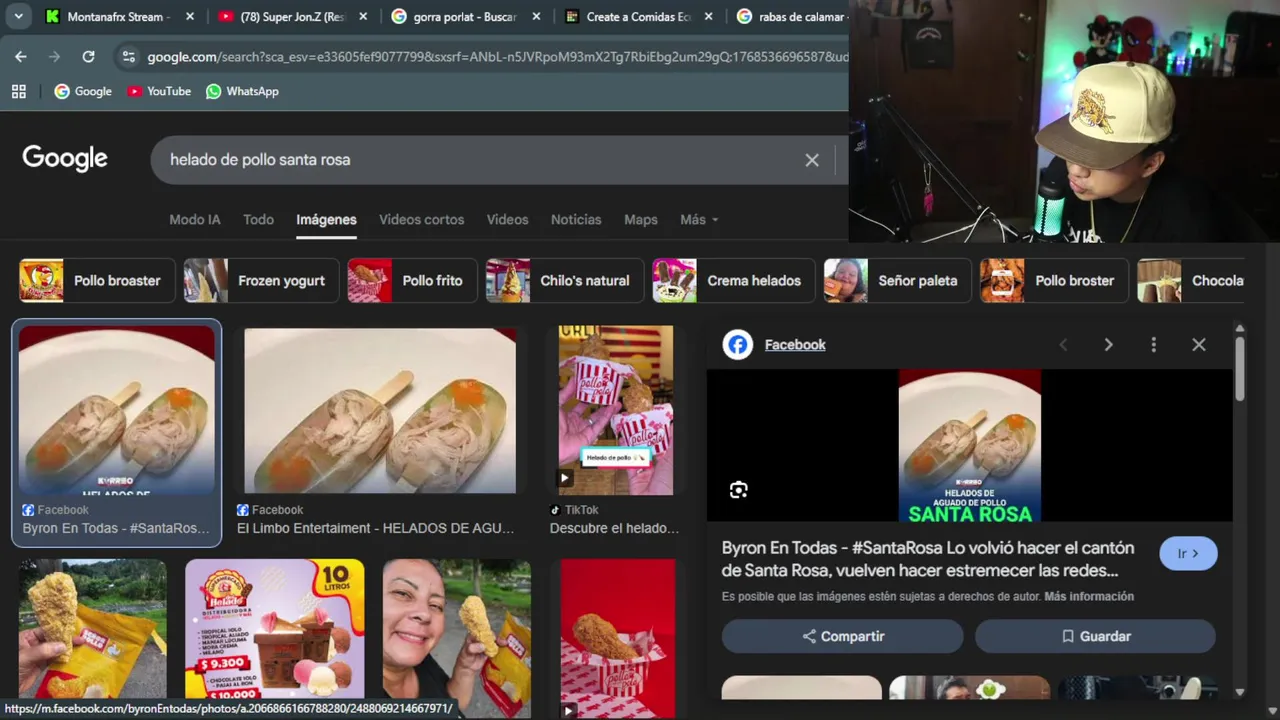Open the three-dot options menu in preview
Viewport: 1280px width, 720px height.
point(1153,345)
